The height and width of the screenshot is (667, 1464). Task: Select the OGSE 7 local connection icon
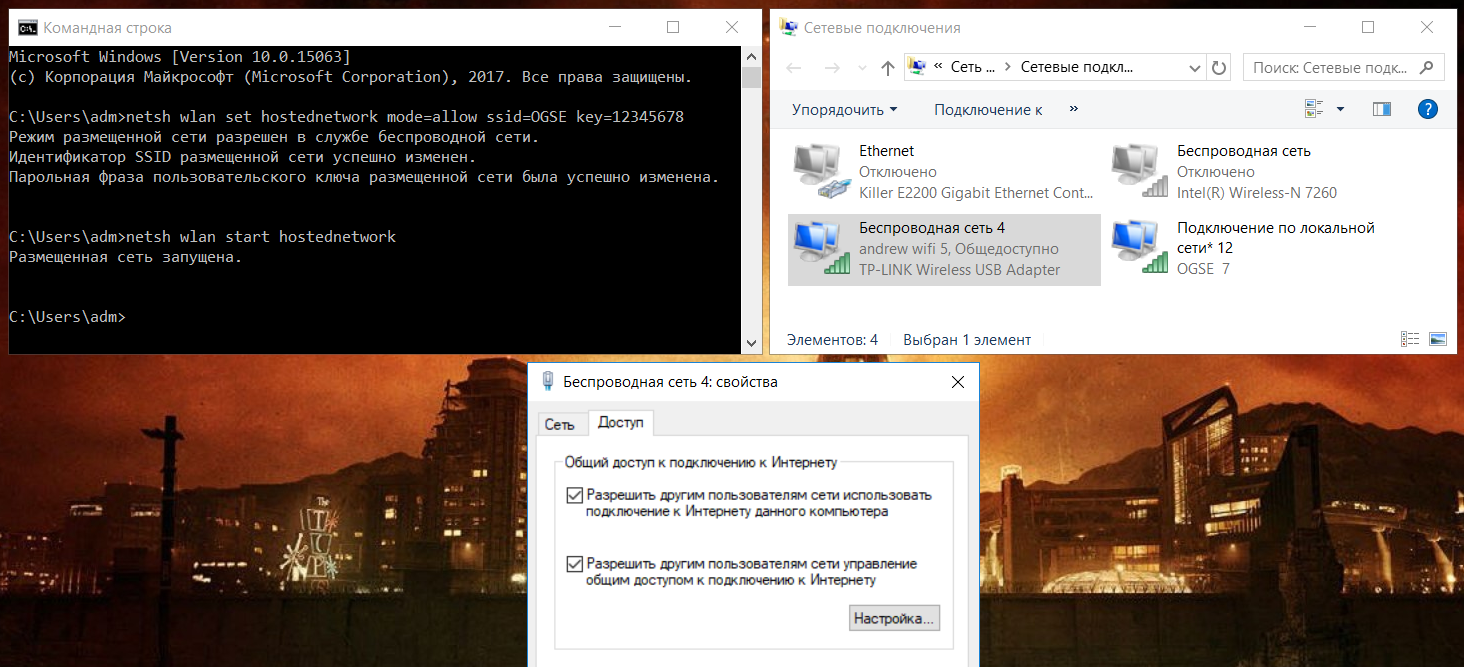point(1140,248)
